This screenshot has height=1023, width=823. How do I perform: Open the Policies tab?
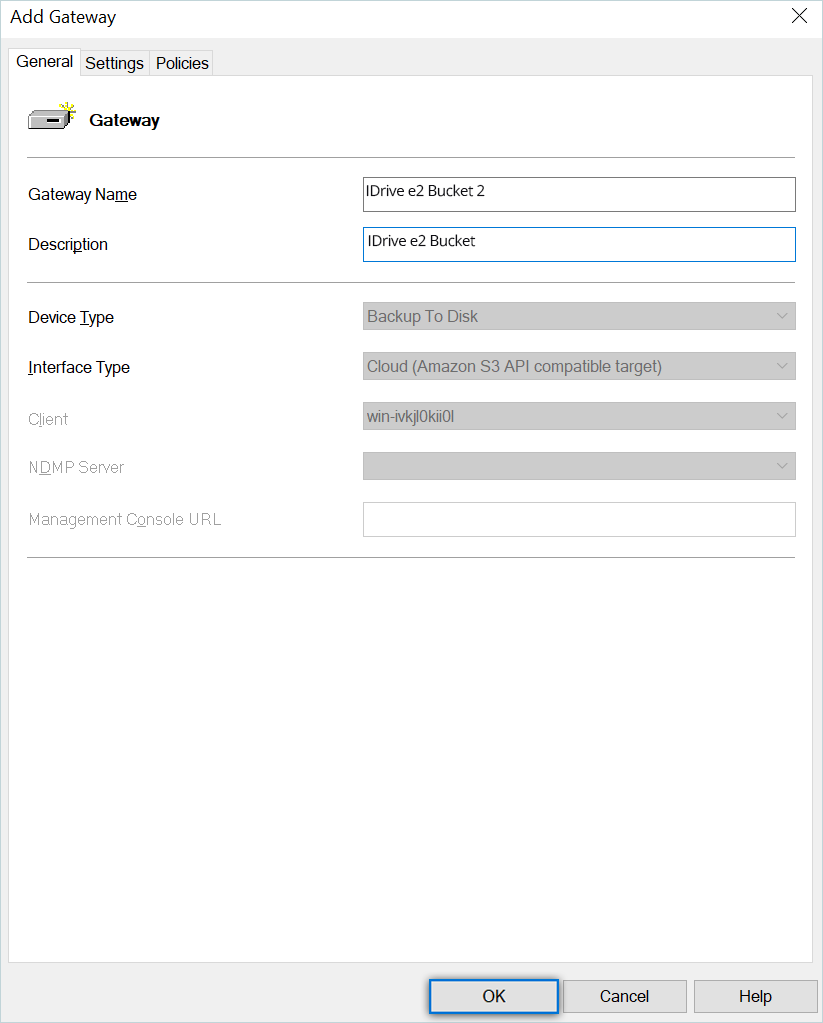182,63
